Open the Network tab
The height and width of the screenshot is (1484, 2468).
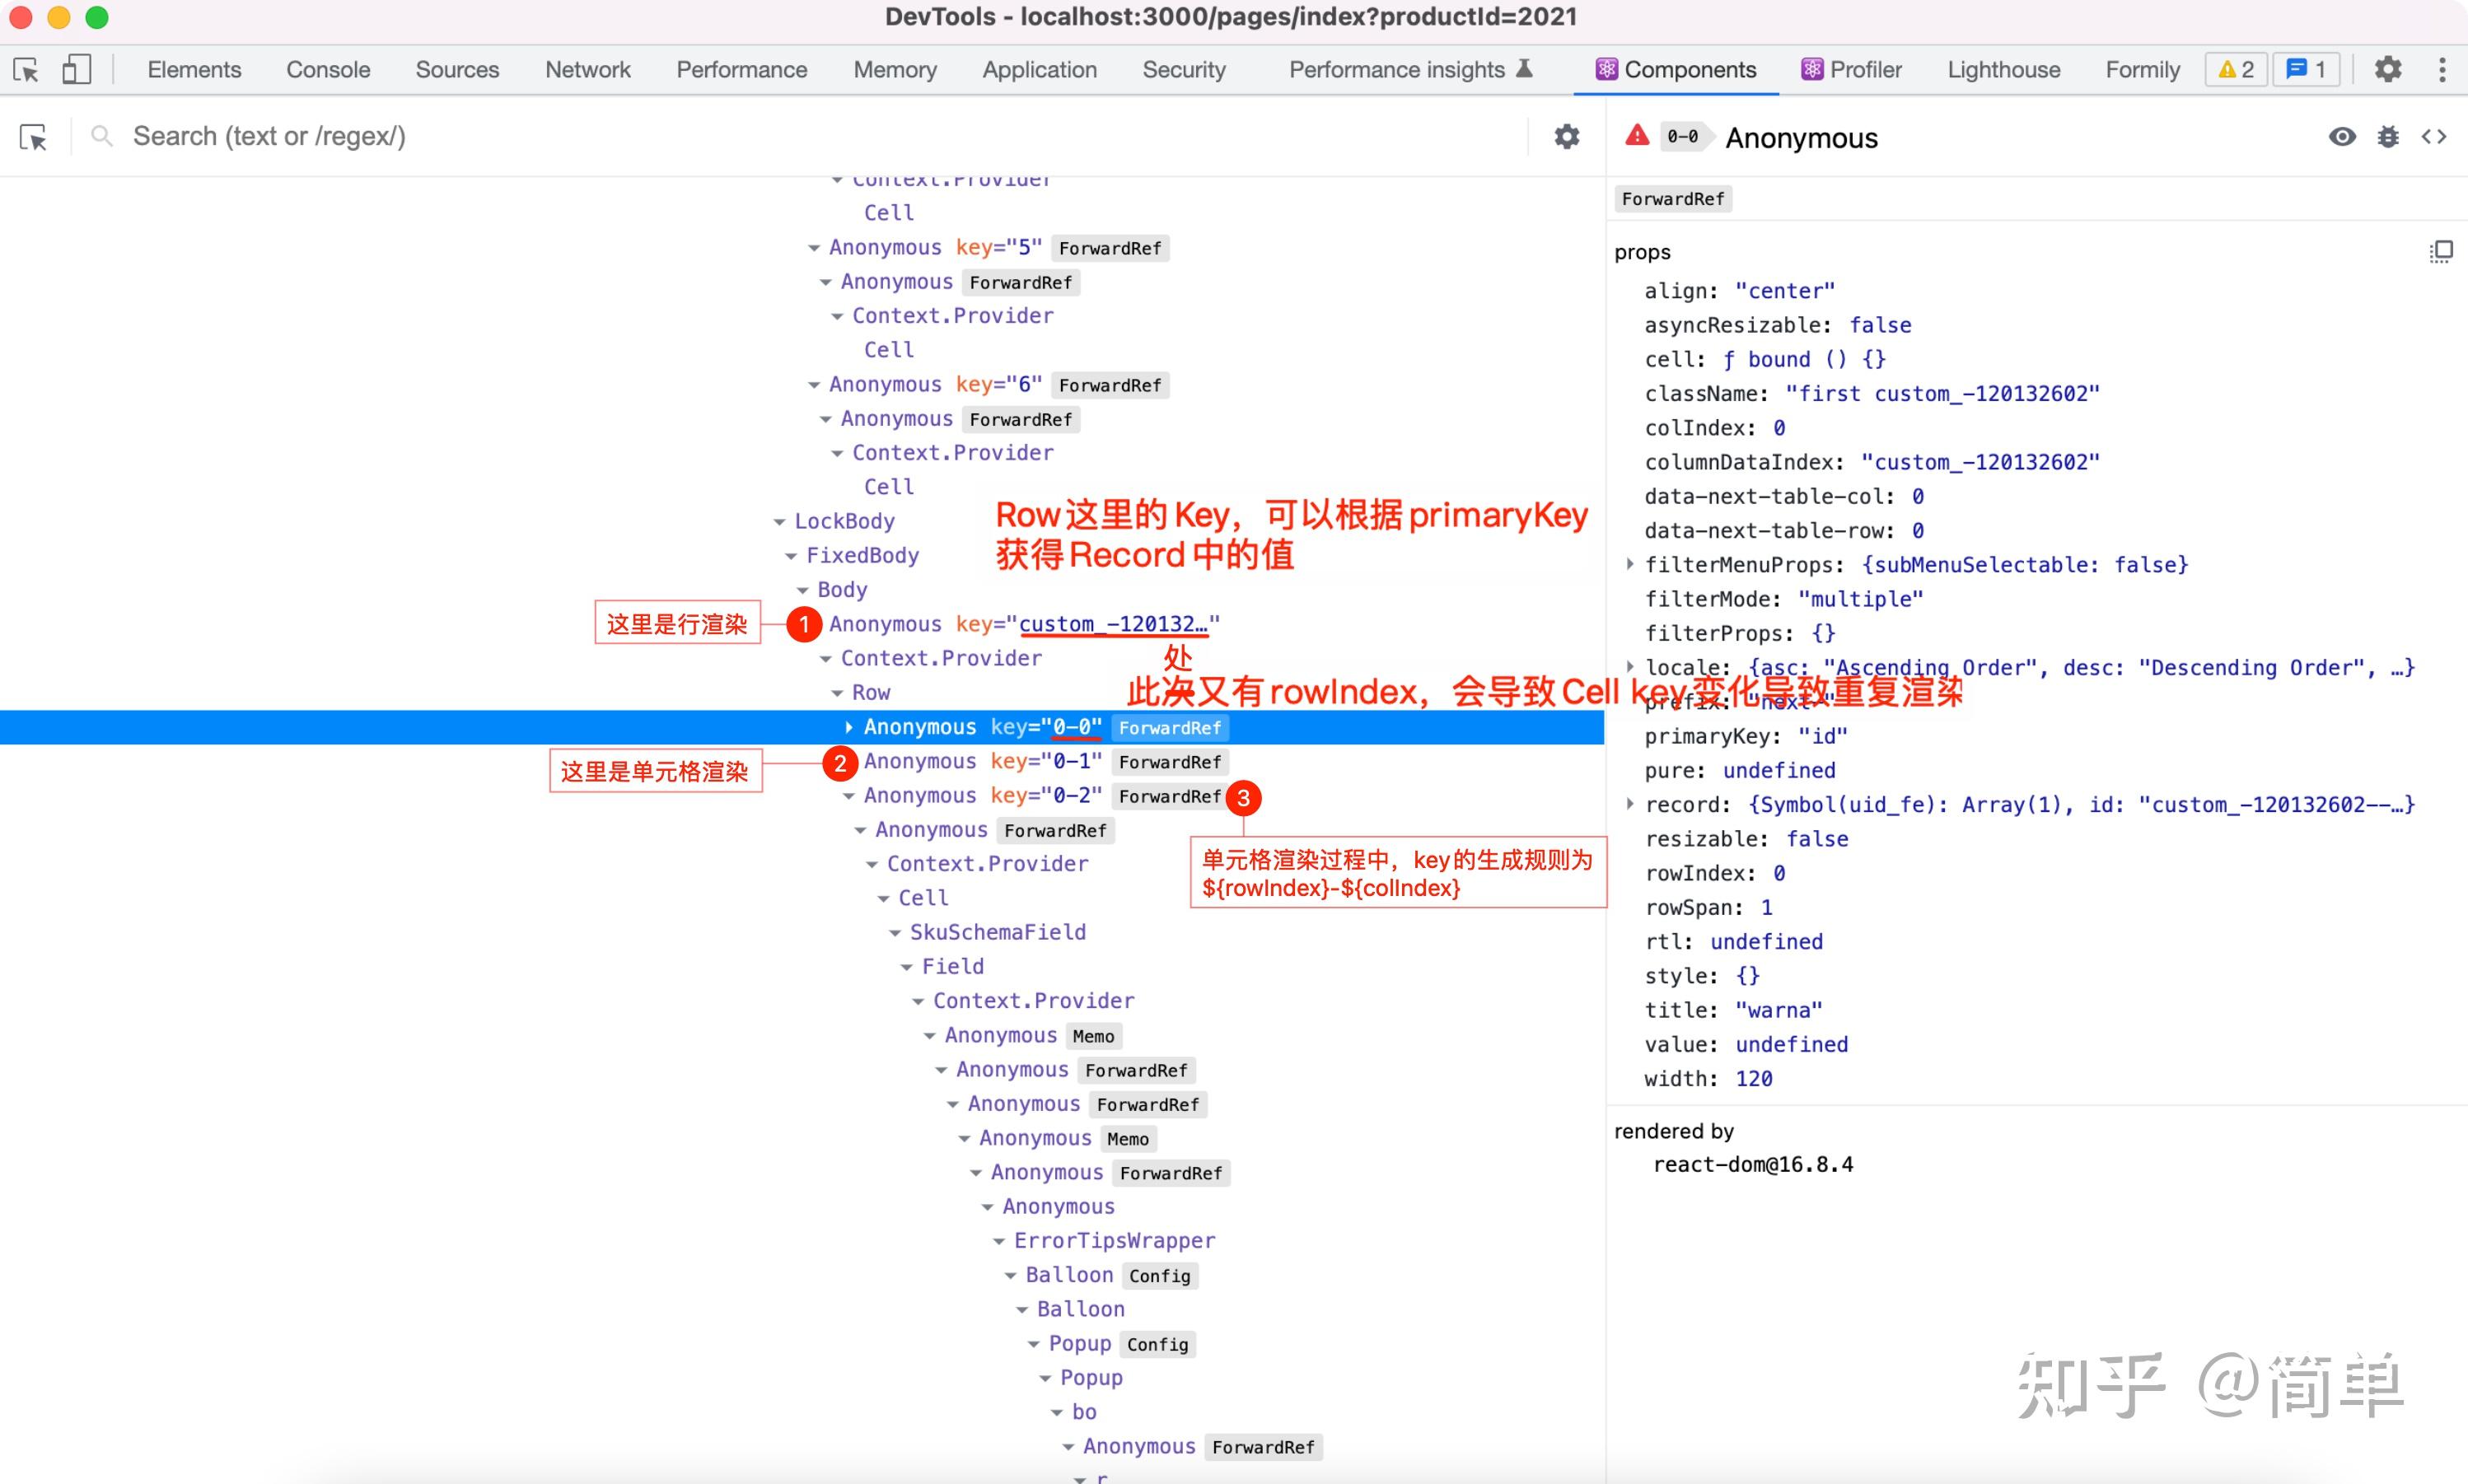(587, 70)
